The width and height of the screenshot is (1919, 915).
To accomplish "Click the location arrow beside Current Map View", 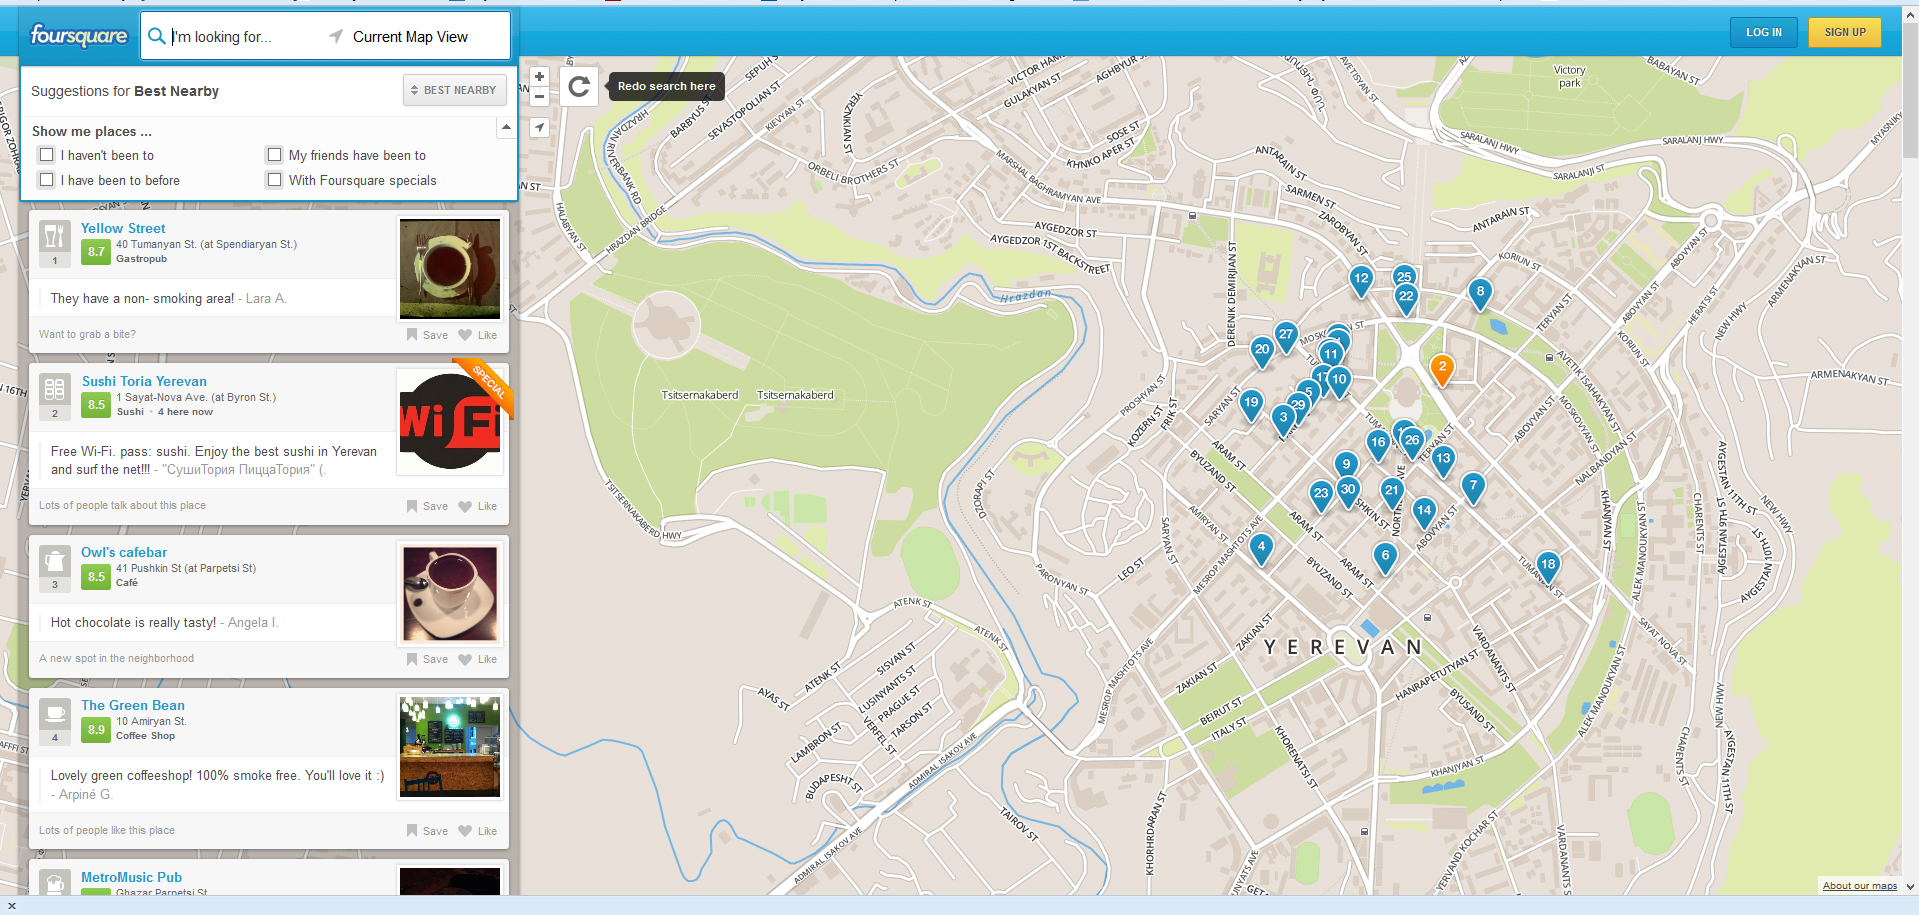I will [336, 36].
